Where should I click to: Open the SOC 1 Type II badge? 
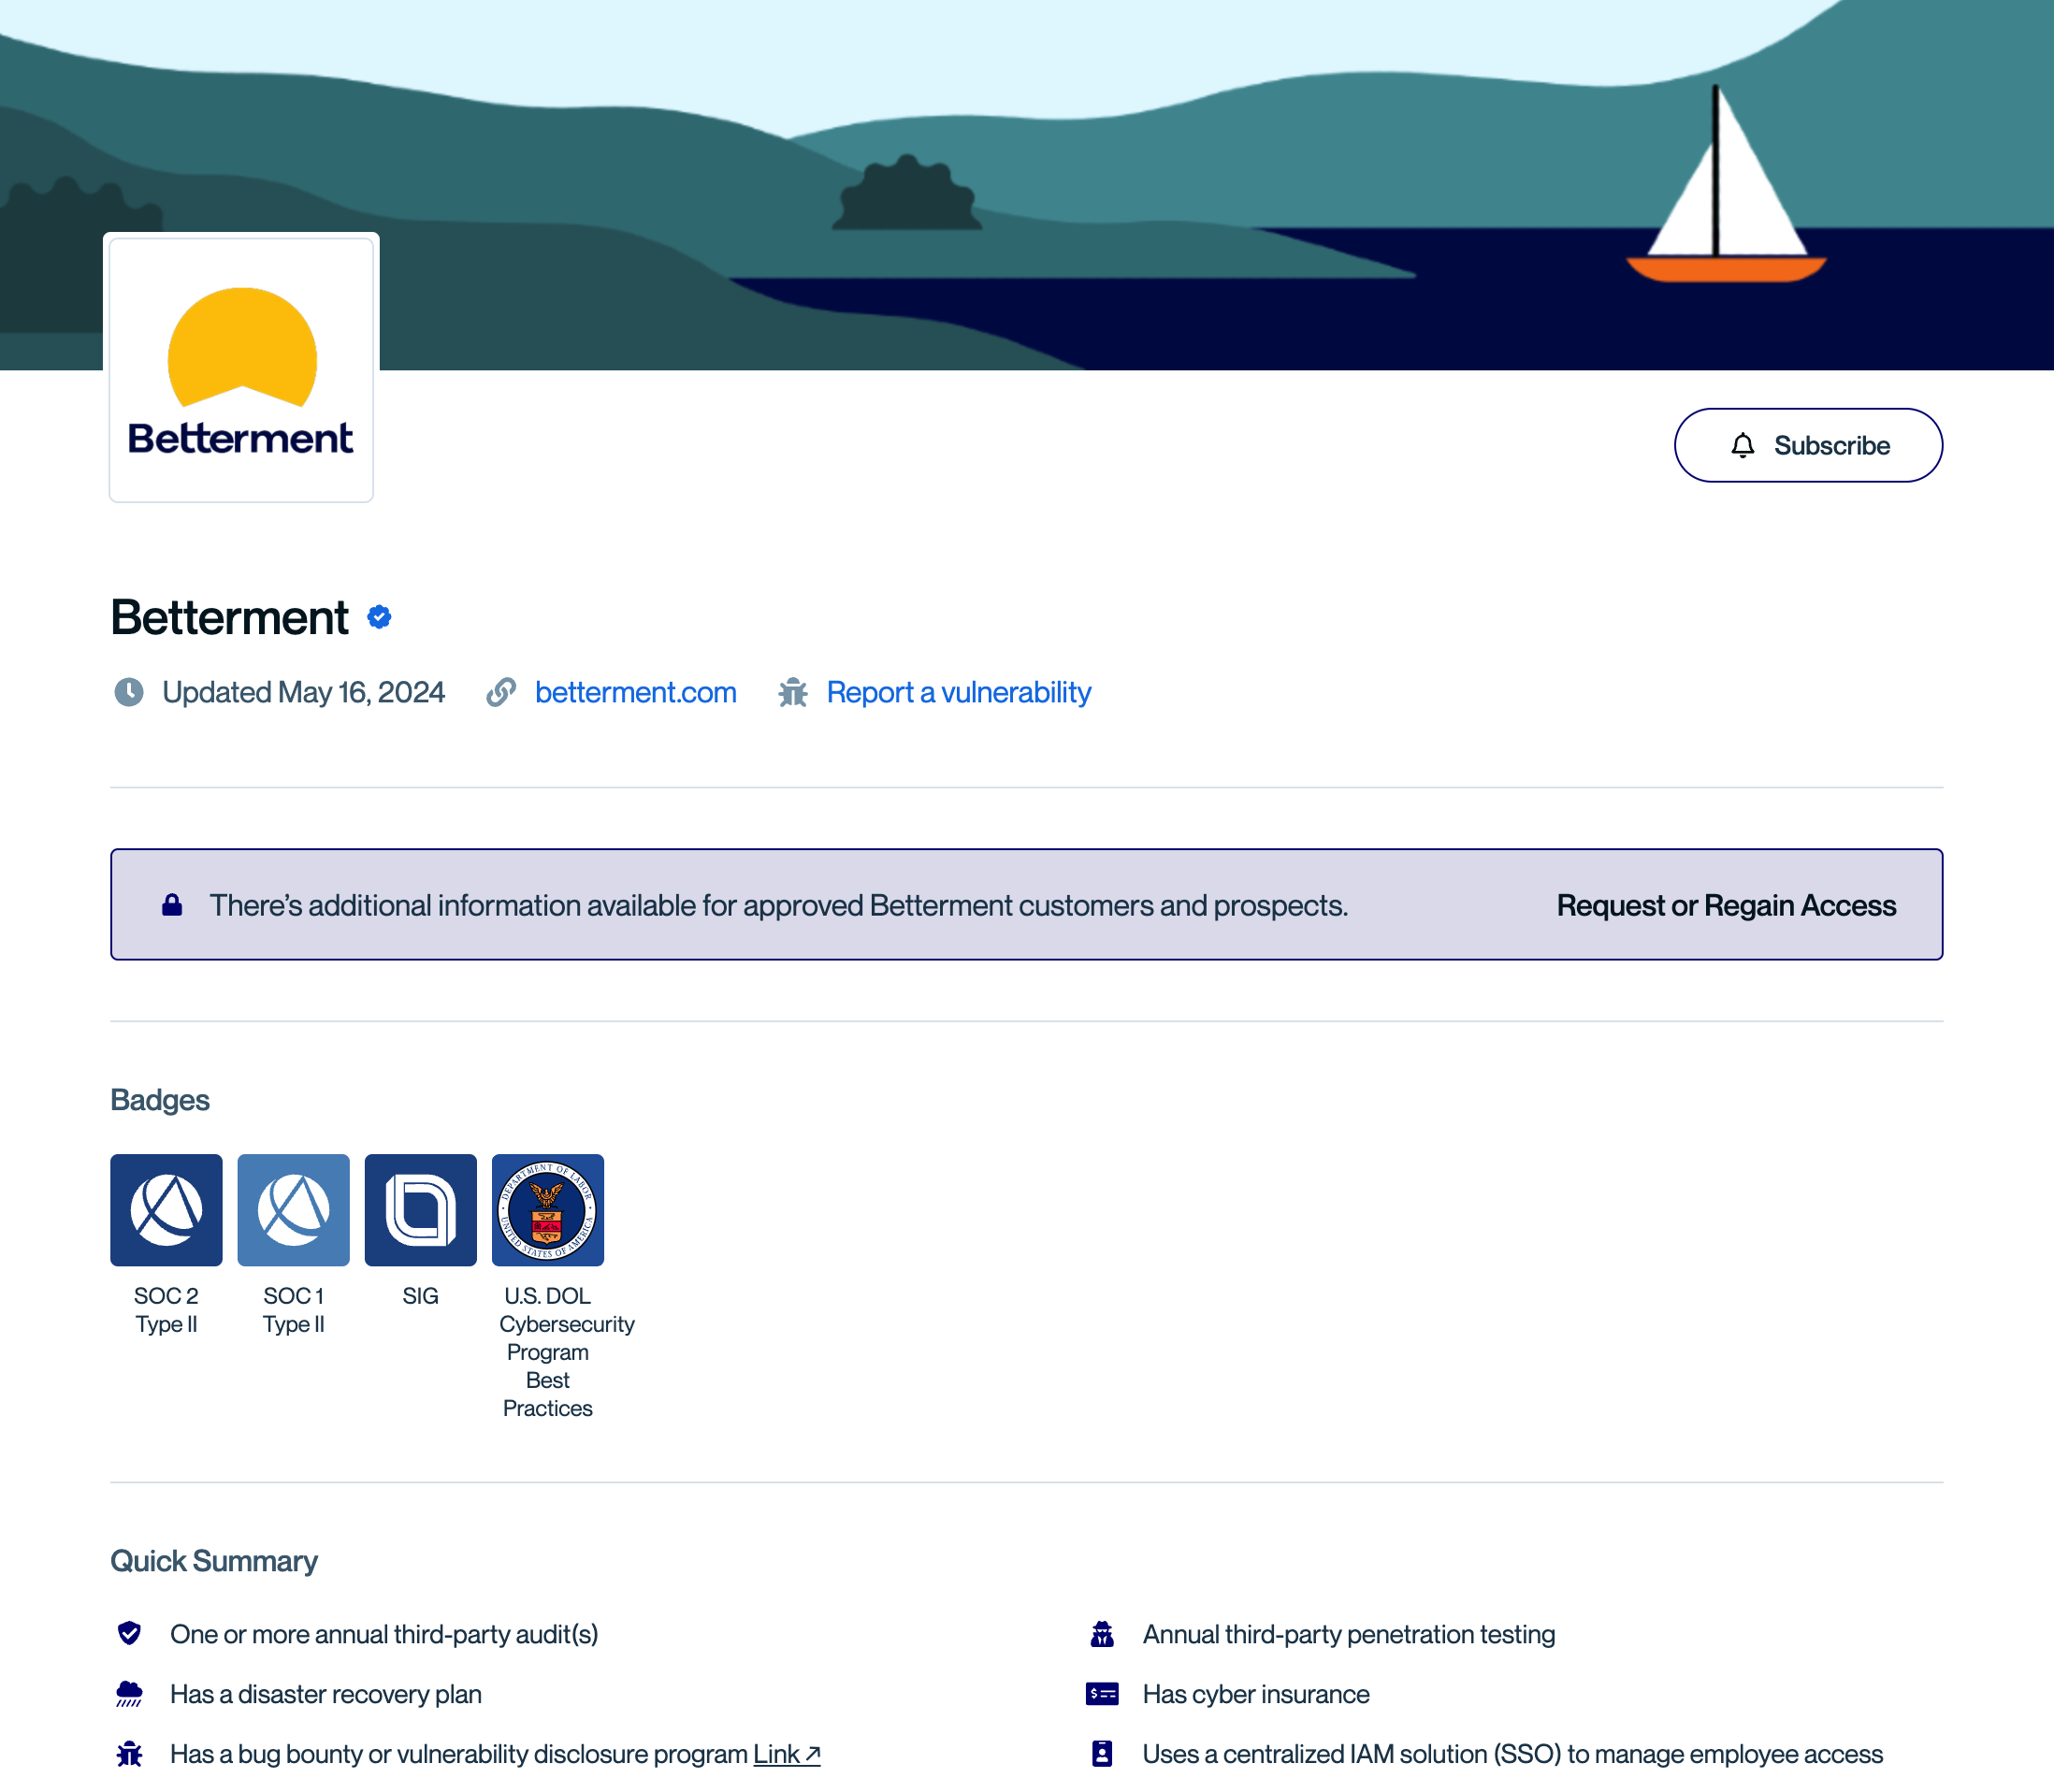click(293, 1209)
